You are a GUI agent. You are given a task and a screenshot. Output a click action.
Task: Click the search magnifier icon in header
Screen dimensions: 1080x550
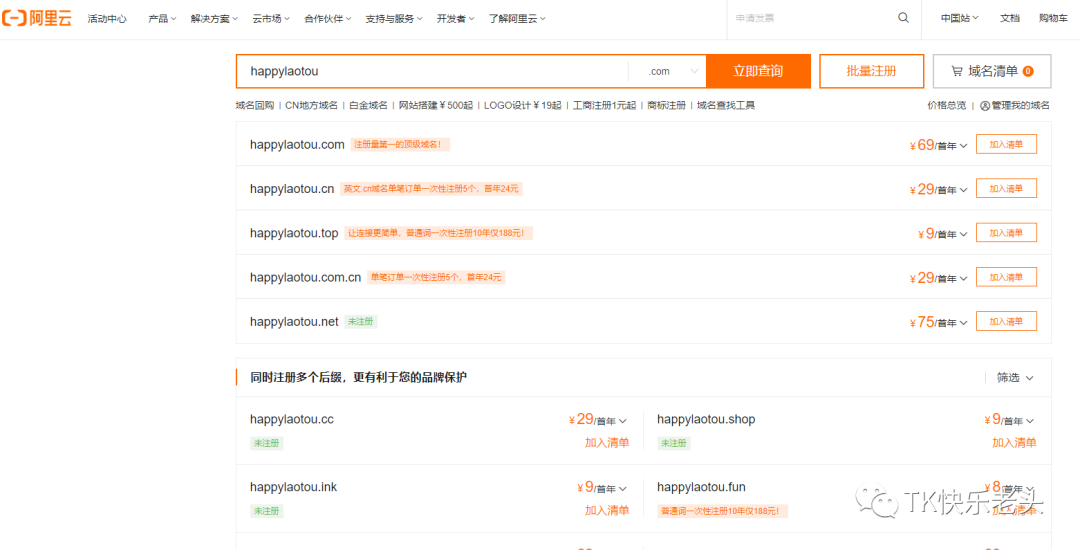pos(904,18)
